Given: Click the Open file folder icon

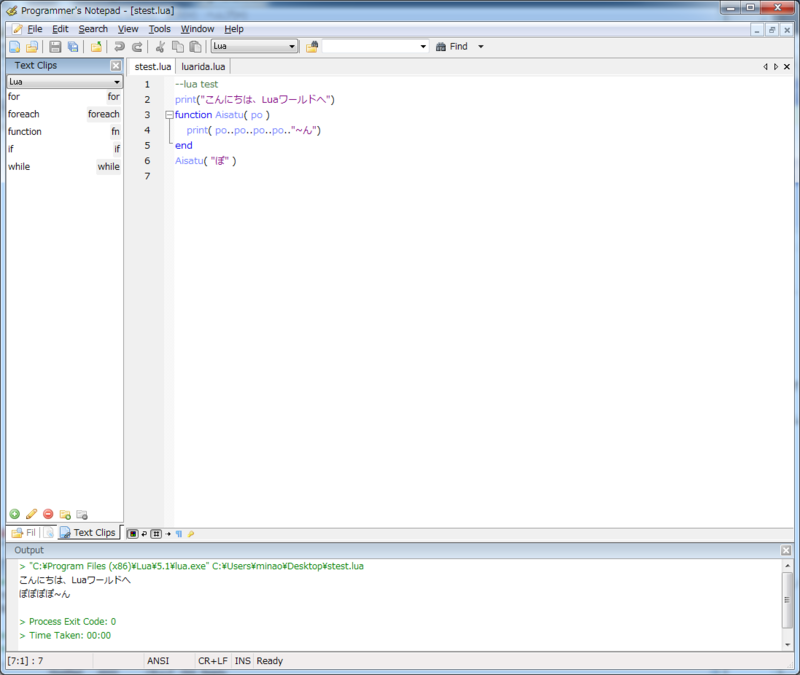Looking at the screenshot, I should tap(32, 47).
